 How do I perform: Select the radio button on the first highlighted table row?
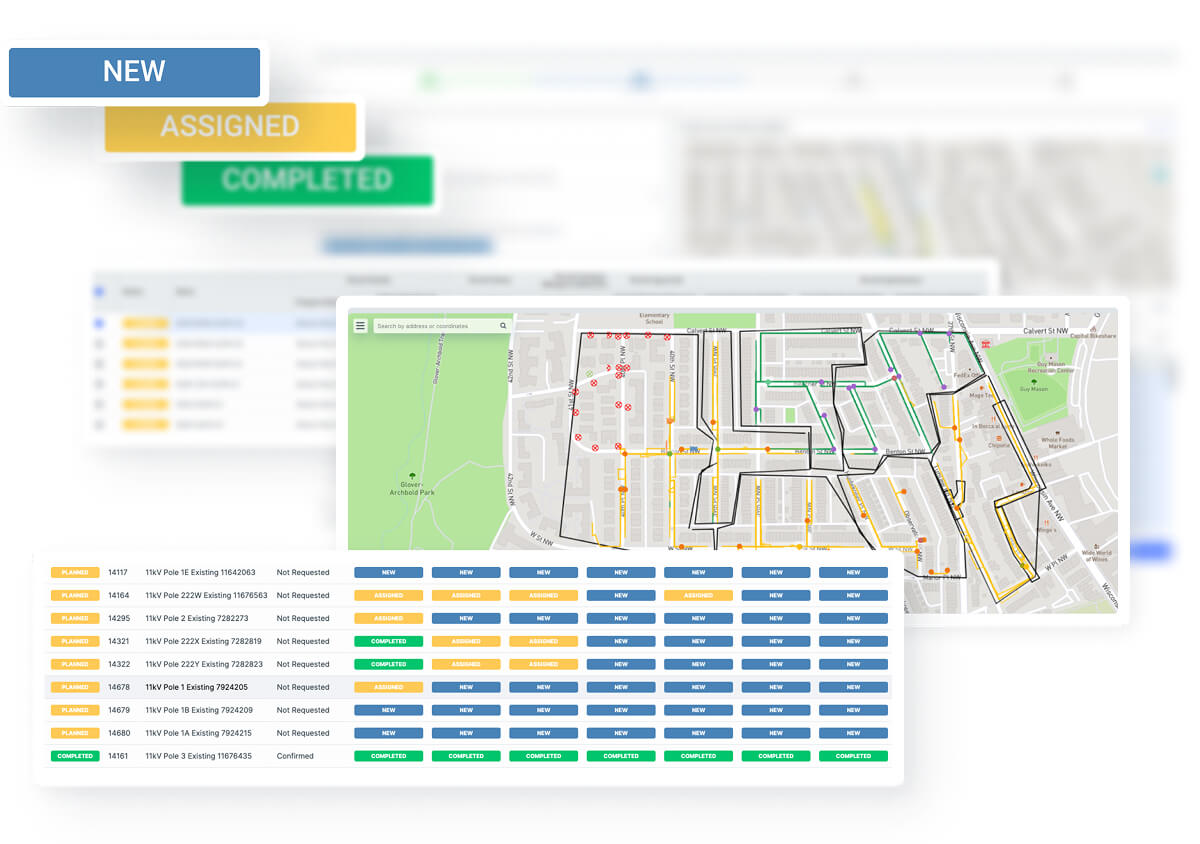pyautogui.click(x=96, y=322)
